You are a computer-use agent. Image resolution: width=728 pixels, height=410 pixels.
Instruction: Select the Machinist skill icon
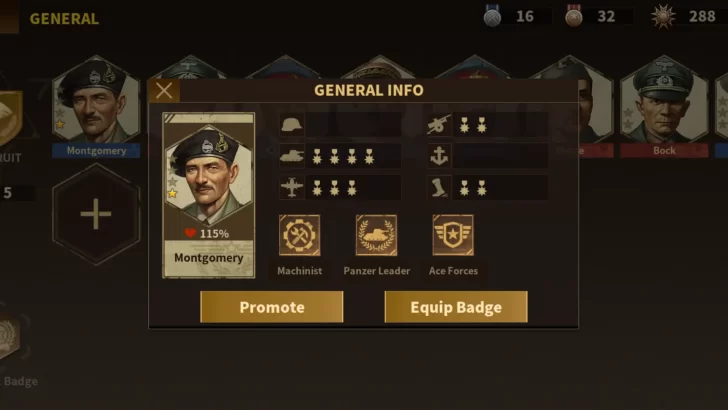(x=299, y=235)
